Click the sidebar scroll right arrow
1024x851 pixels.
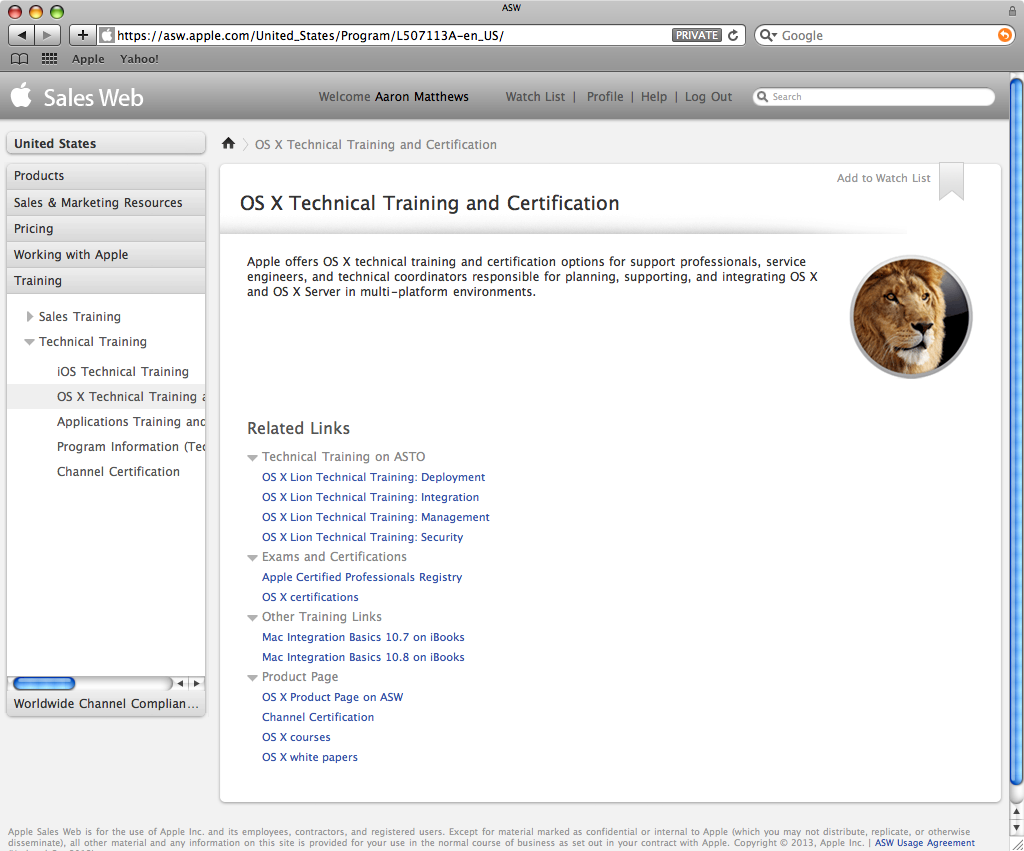coord(196,684)
